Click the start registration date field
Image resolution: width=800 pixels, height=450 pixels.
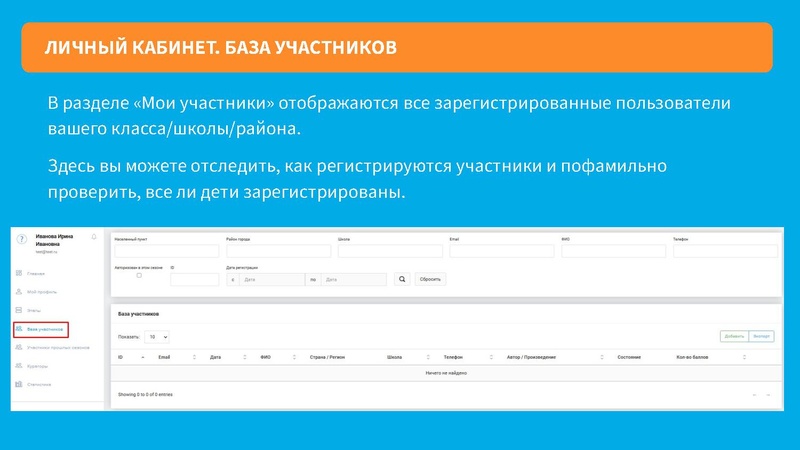[x=272, y=279]
